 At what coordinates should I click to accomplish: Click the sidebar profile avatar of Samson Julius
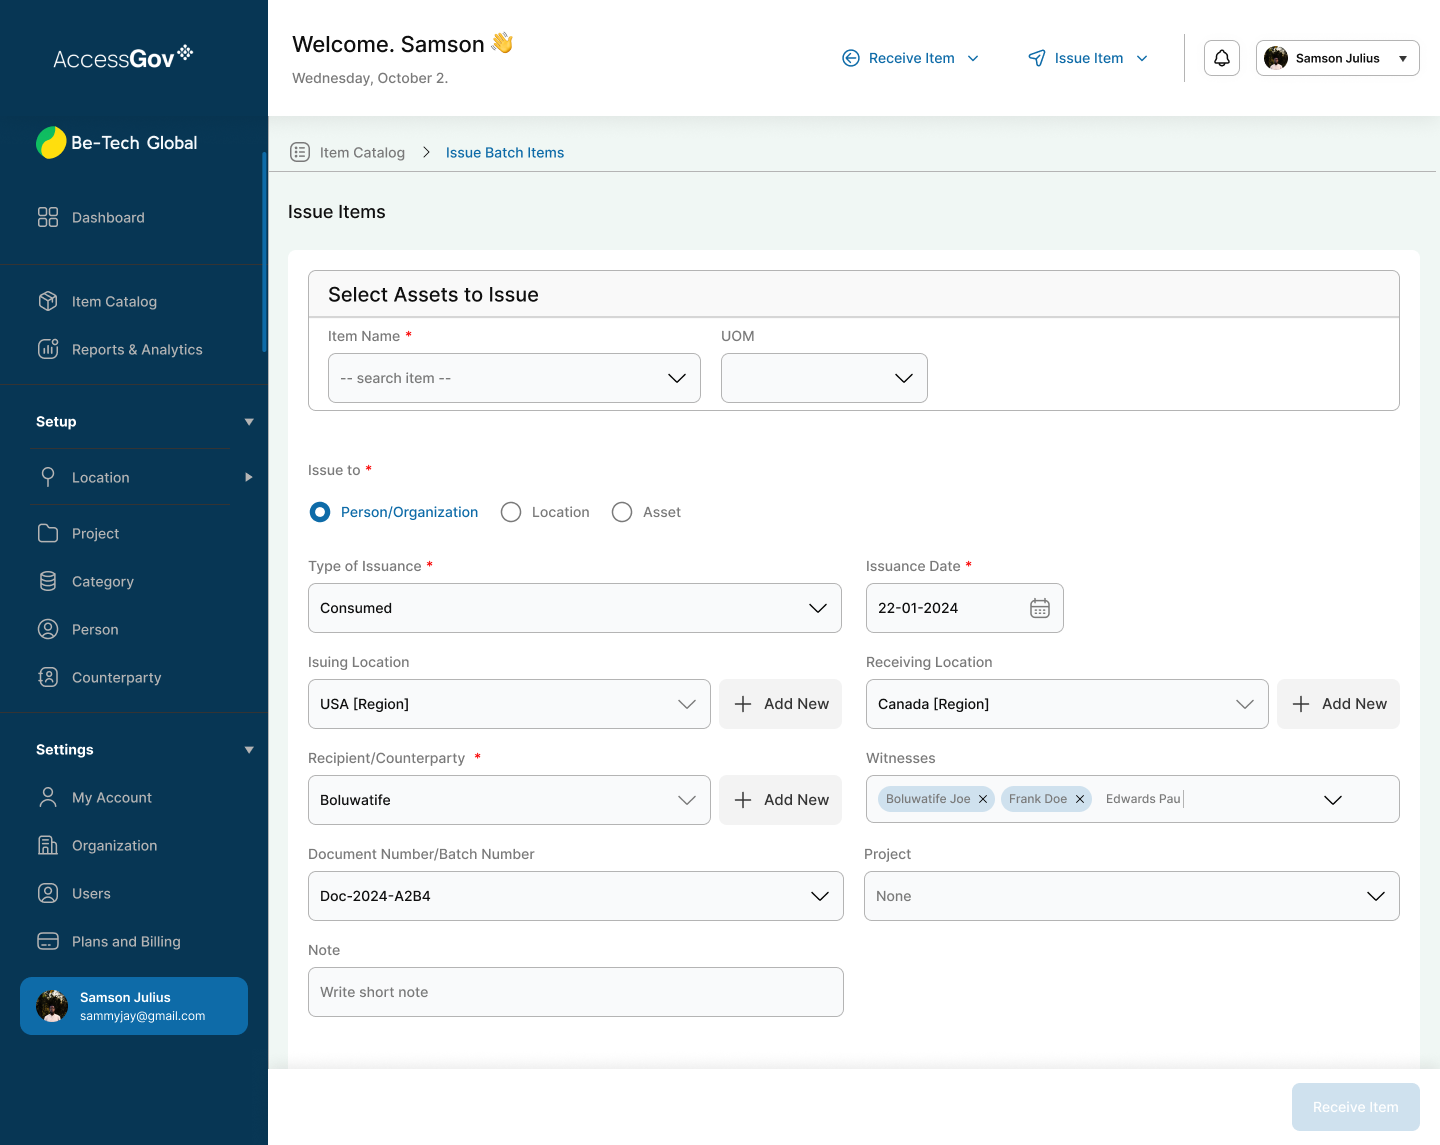(52, 1006)
